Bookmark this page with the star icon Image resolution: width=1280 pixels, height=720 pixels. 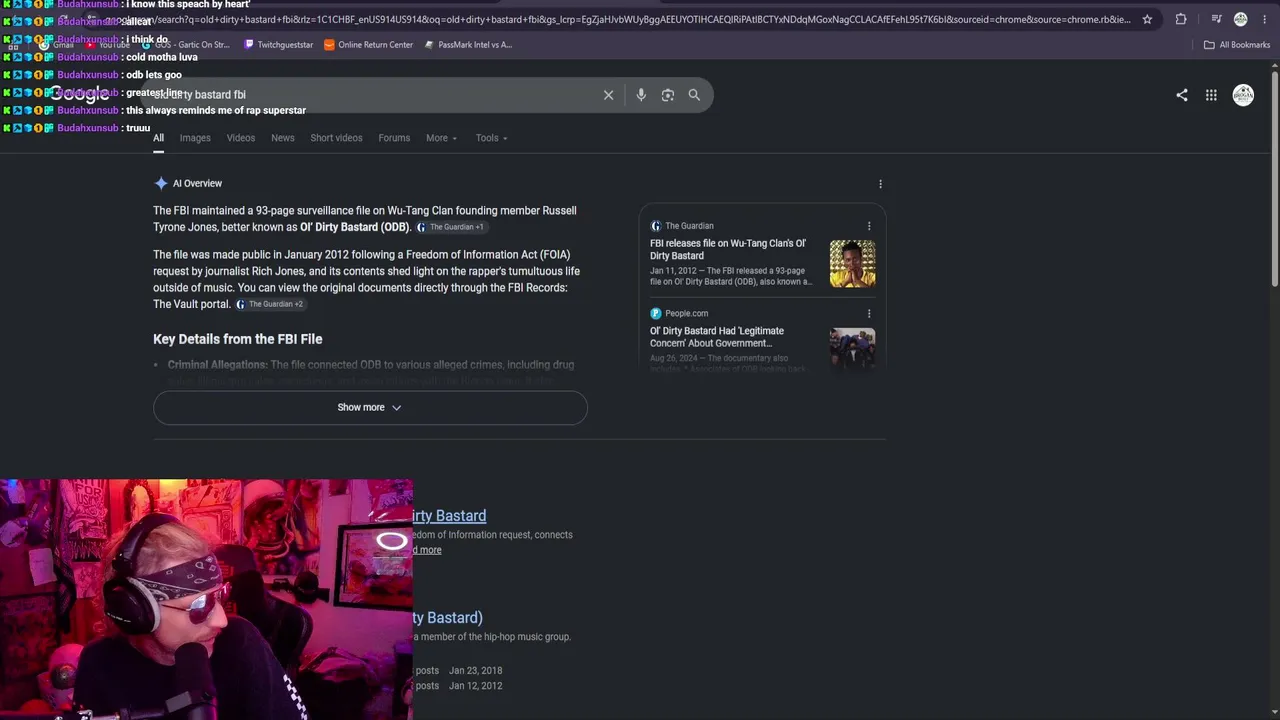(x=1147, y=19)
